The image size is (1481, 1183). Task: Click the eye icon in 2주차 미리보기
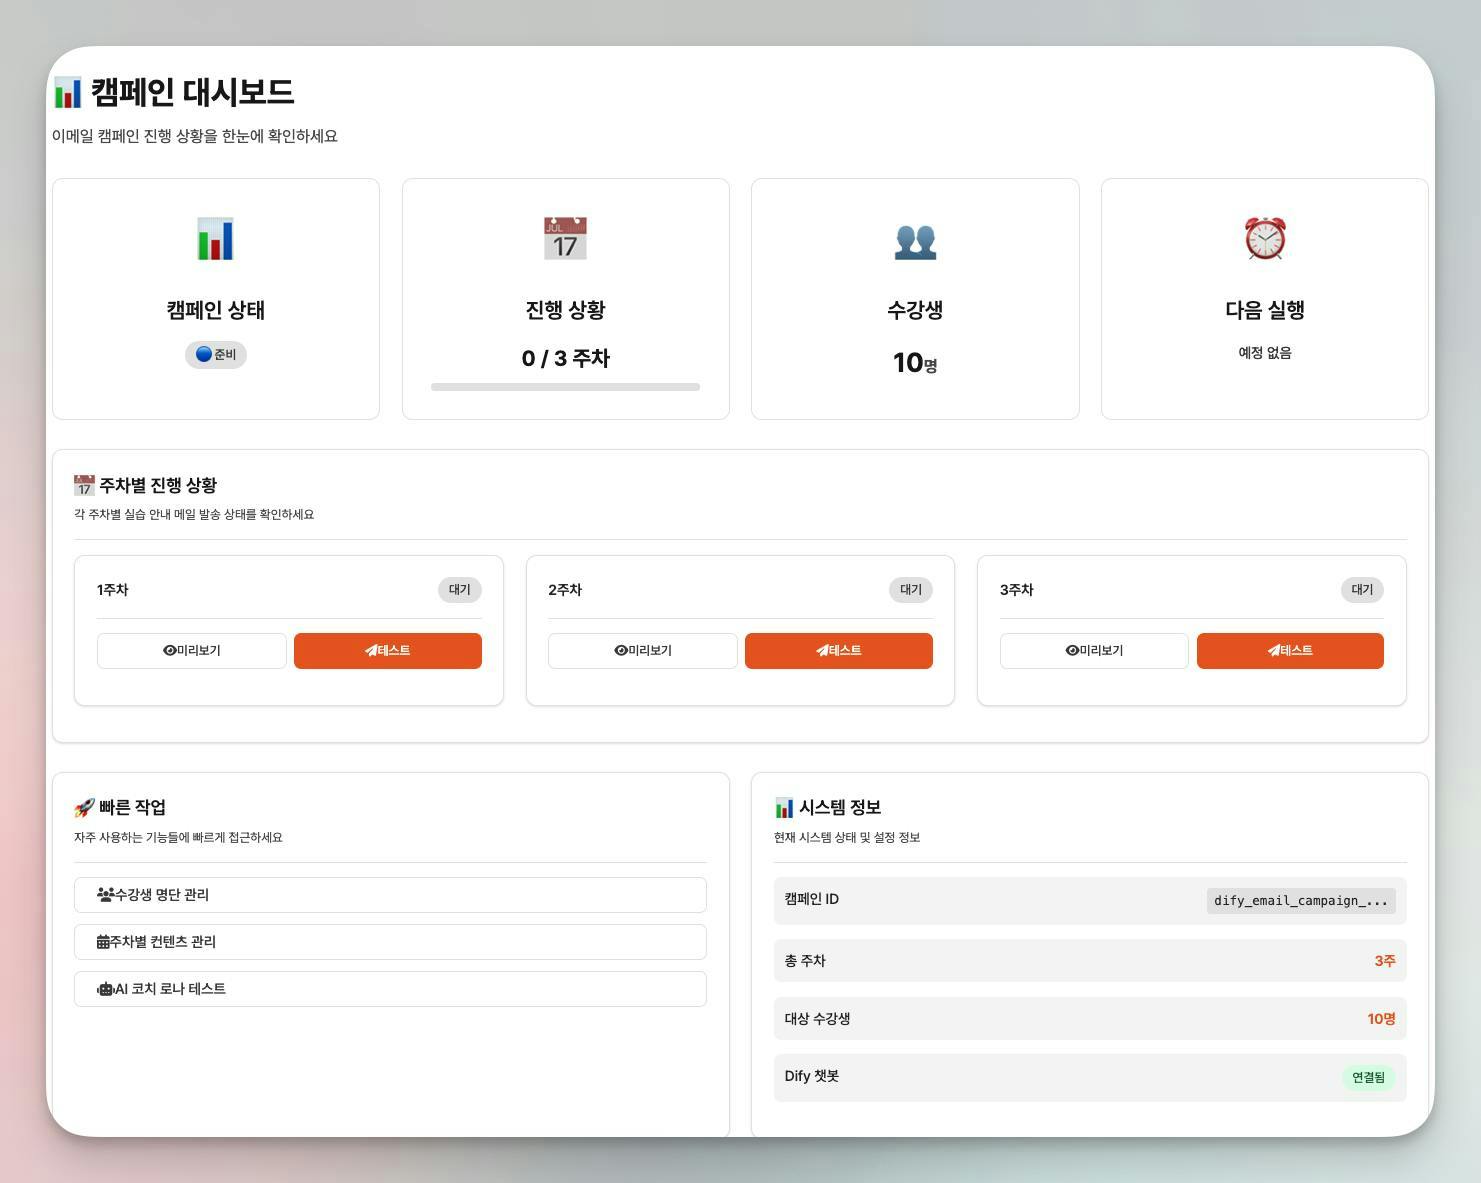(x=621, y=650)
